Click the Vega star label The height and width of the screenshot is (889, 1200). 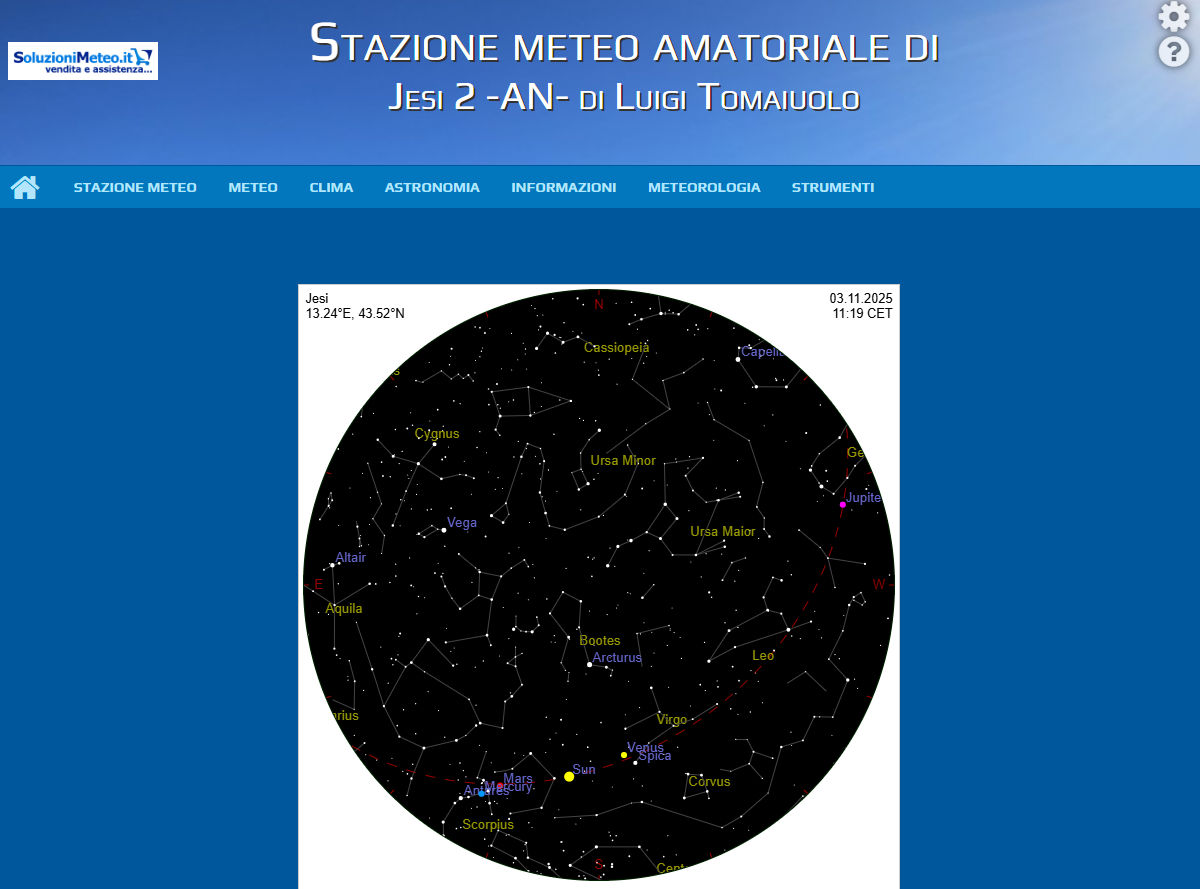pyautogui.click(x=462, y=522)
